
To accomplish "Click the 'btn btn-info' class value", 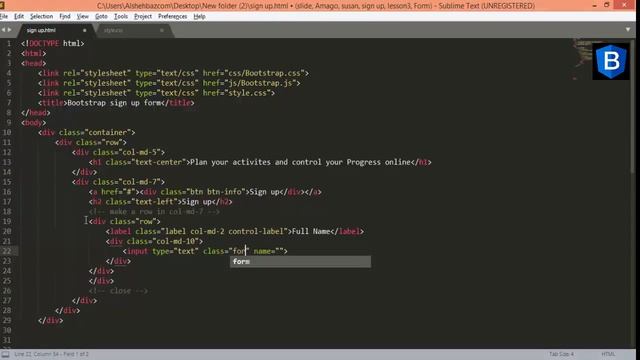I will click(216, 192).
